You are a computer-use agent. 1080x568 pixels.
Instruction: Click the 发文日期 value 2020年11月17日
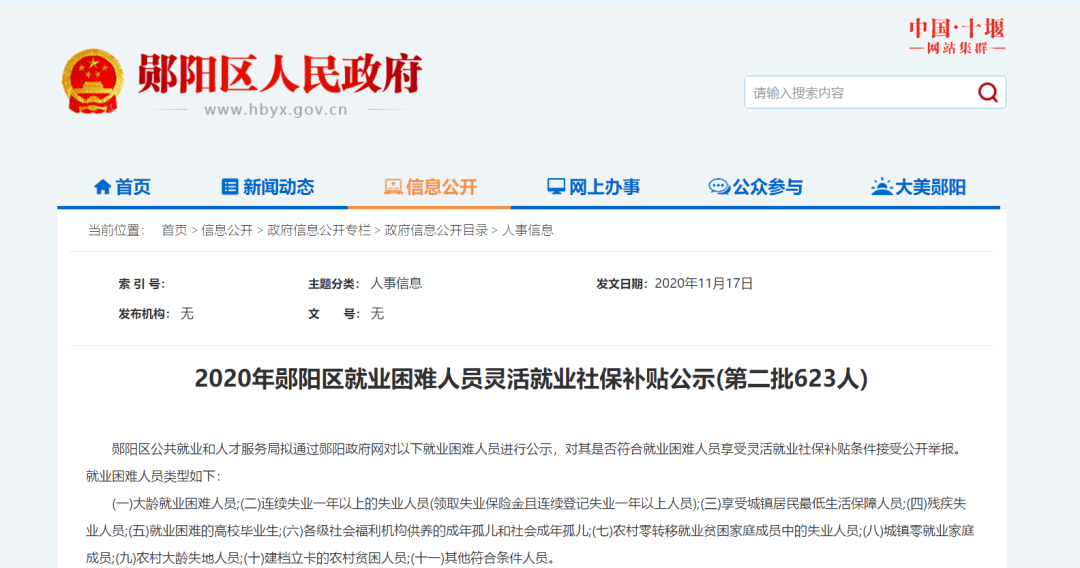703,284
